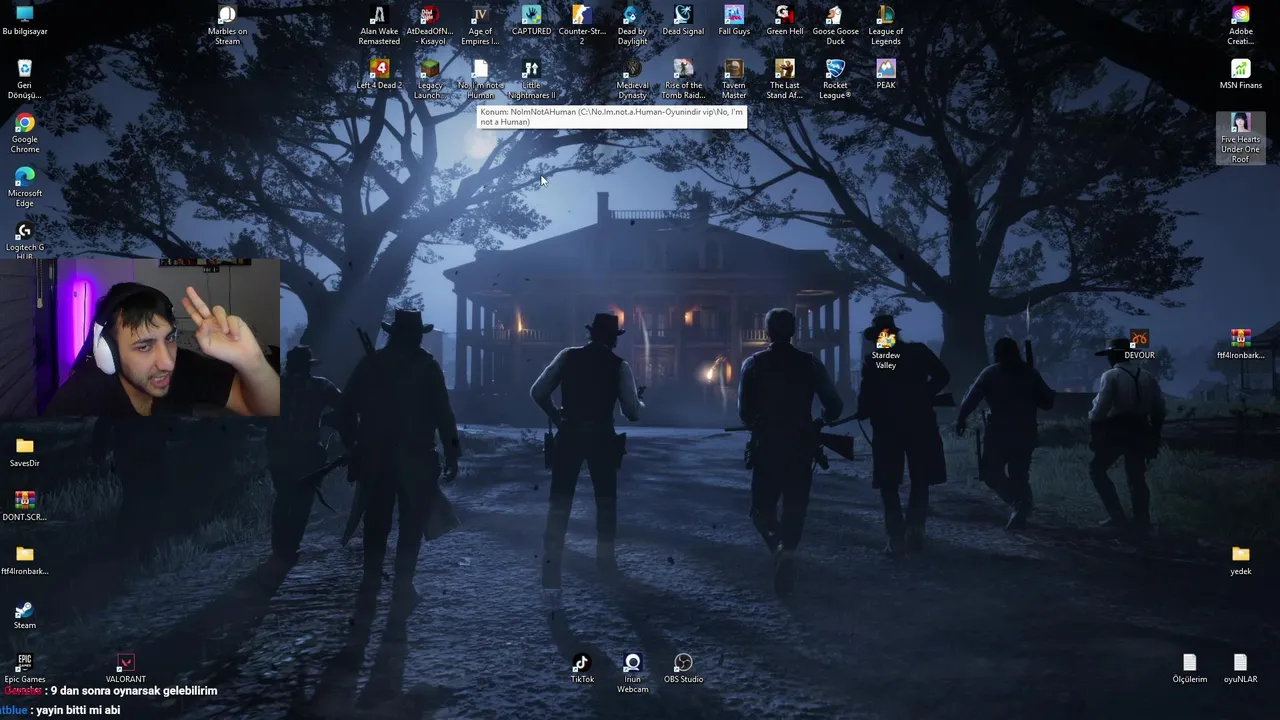Open the Geri Dönüşüm recycle bin icon
This screenshot has width=1280, height=720.
point(24,79)
